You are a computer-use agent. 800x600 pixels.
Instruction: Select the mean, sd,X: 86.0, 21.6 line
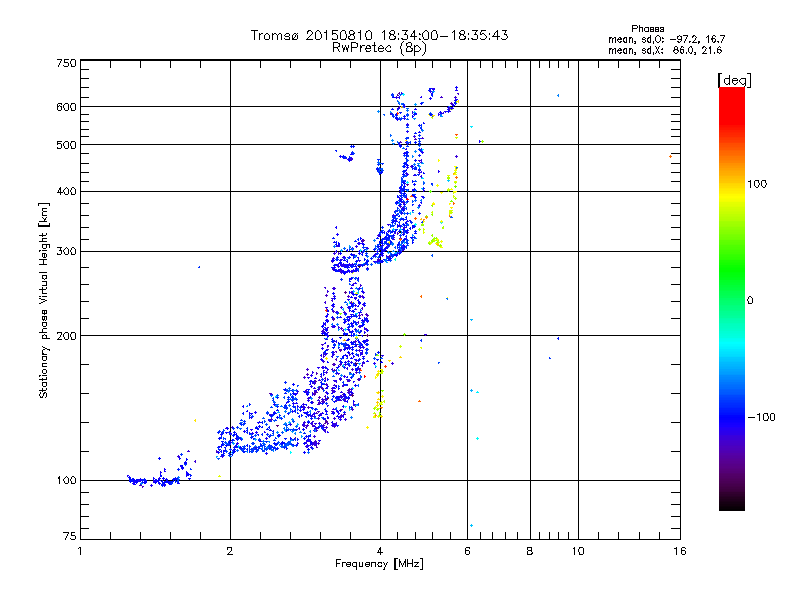[665, 50]
